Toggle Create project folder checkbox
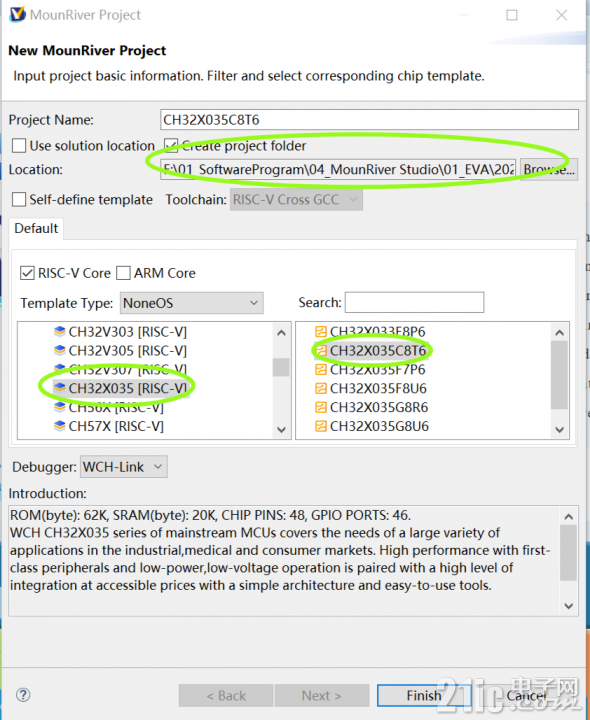The image size is (590, 720). click(171, 146)
